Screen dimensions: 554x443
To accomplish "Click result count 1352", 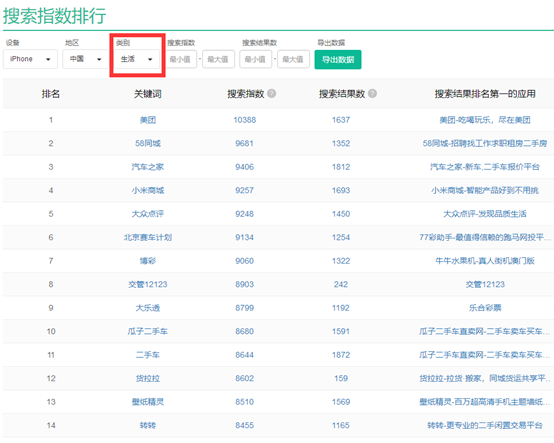I will (341, 143).
